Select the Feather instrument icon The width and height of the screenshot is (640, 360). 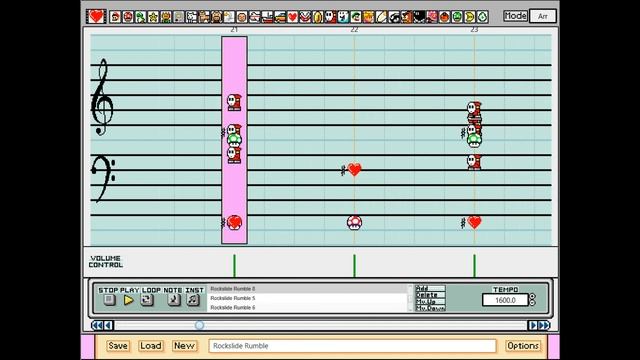381,17
